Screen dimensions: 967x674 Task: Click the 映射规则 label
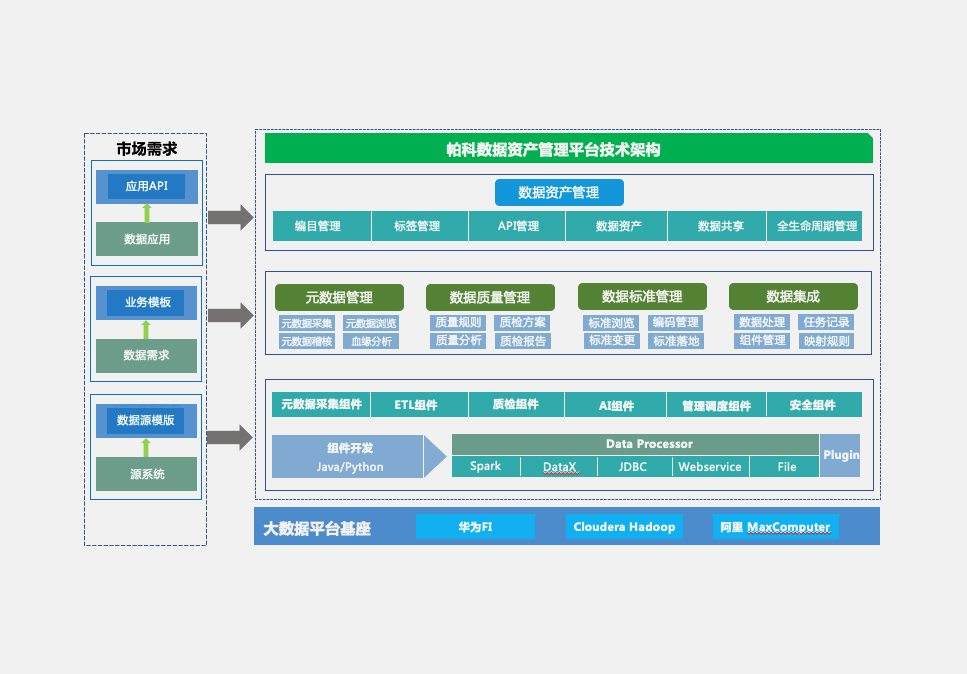pyautogui.click(x=826, y=341)
